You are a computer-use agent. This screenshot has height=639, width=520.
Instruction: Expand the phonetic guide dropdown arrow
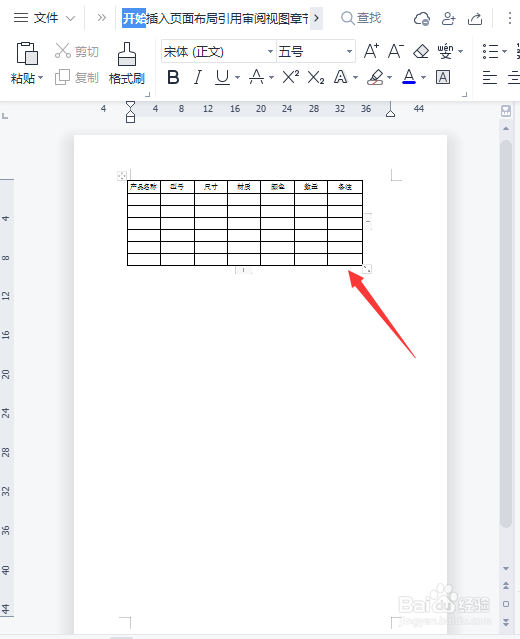(461, 52)
